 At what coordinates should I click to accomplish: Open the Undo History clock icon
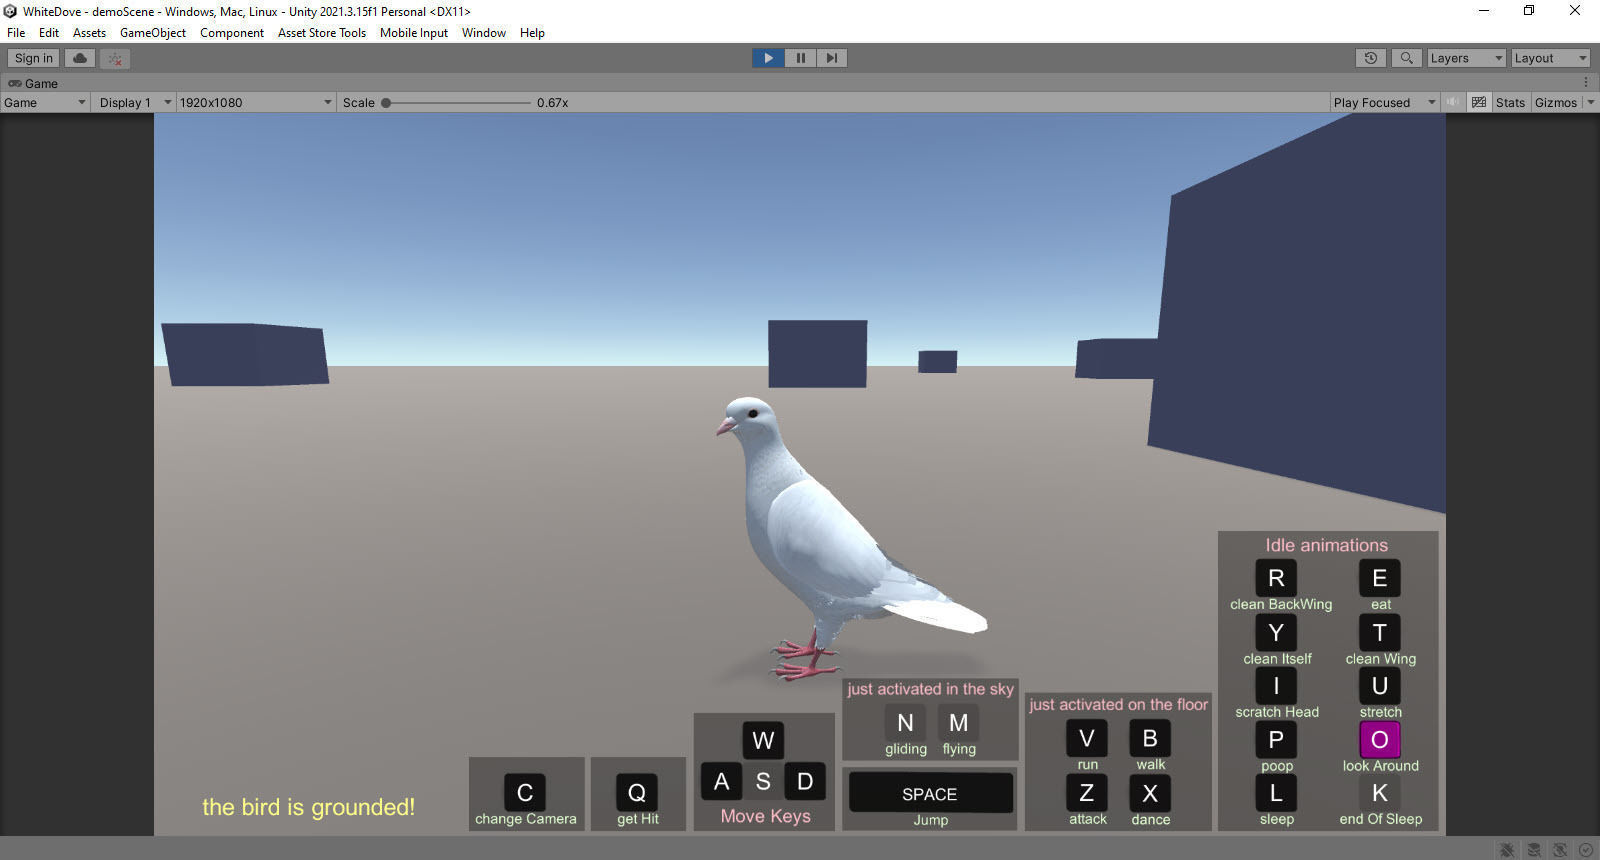click(1371, 58)
